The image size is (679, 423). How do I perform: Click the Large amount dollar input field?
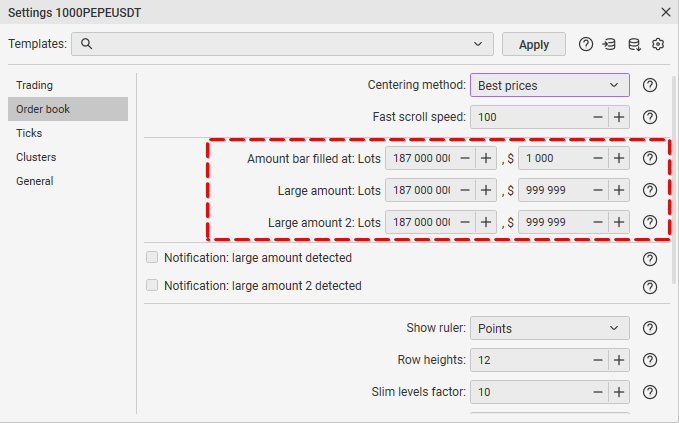click(x=552, y=190)
